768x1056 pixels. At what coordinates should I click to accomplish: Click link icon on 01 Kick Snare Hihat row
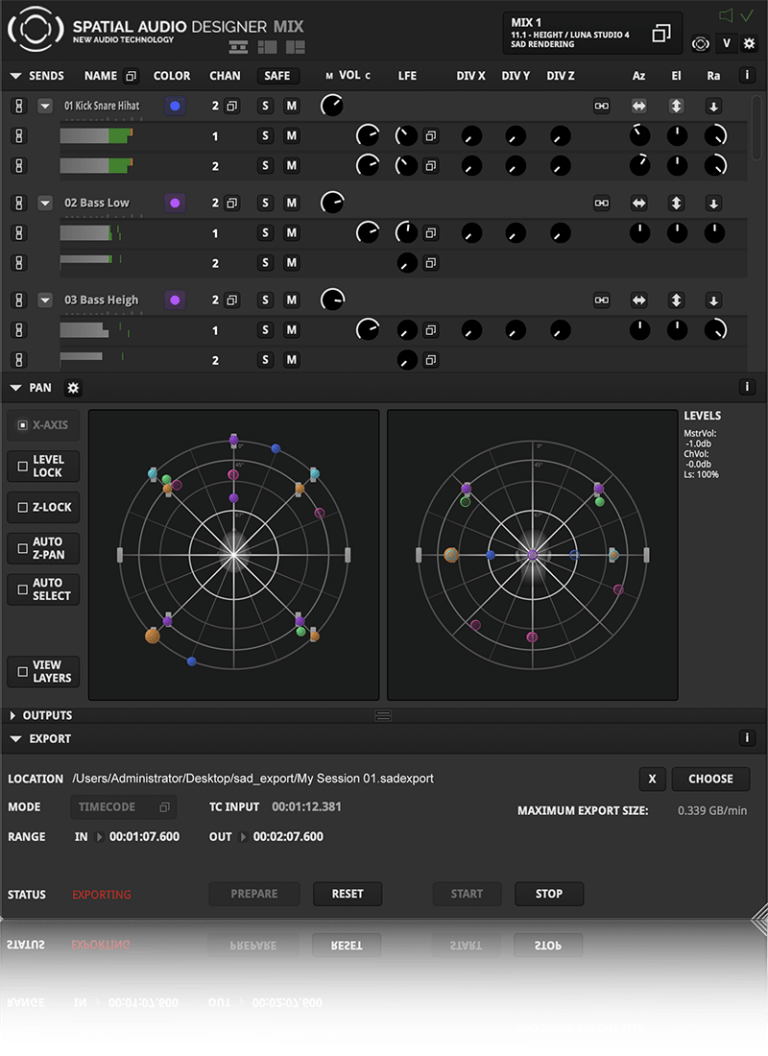602,106
